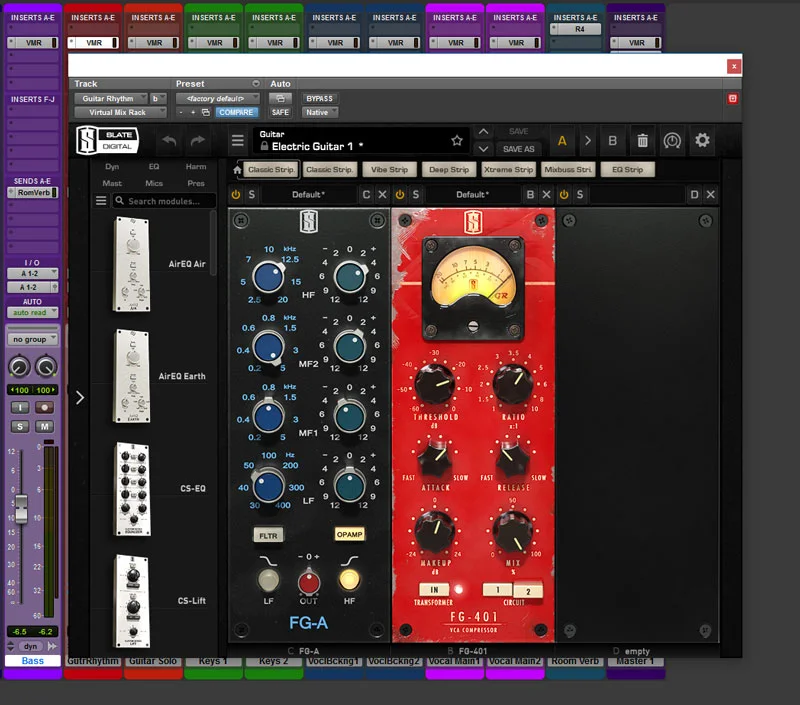Favorite Electric Guitar 1 via the star icon
The height and width of the screenshot is (705, 800).
(x=457, y=140)
